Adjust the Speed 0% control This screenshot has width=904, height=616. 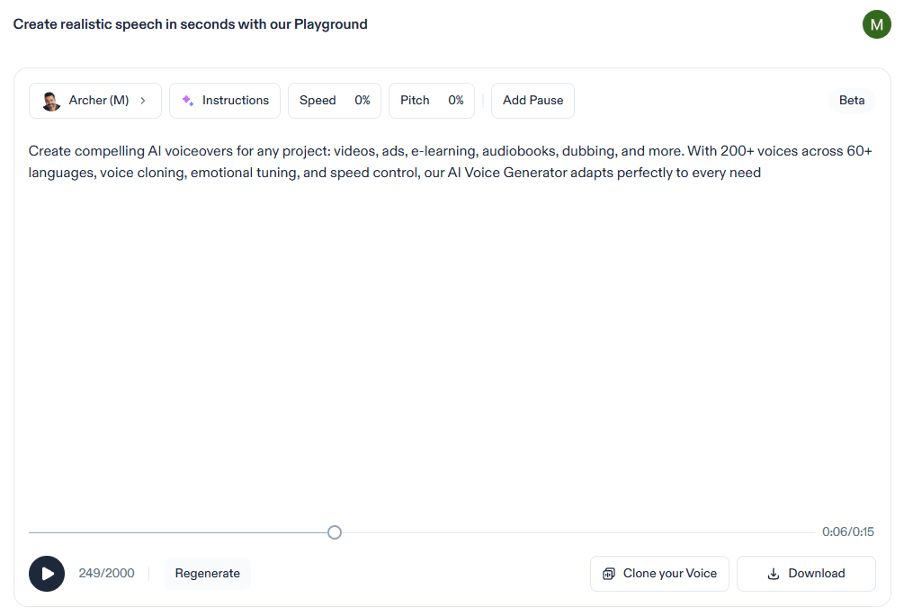point(334,101)
